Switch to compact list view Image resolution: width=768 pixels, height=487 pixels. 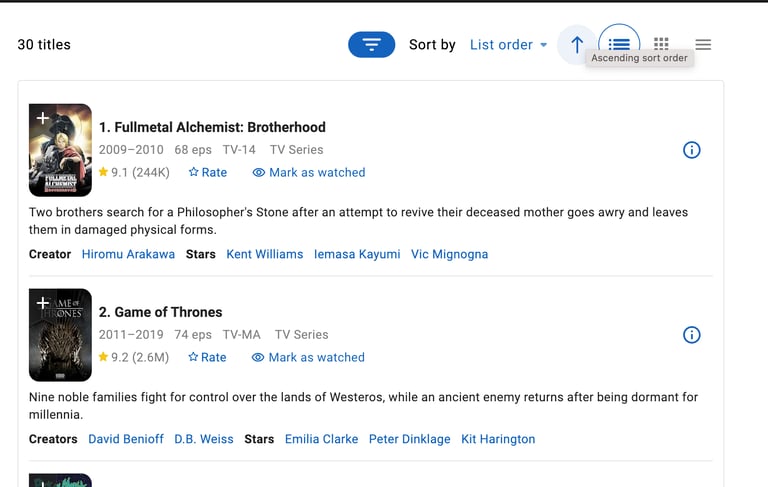click(x=703, y=45)
